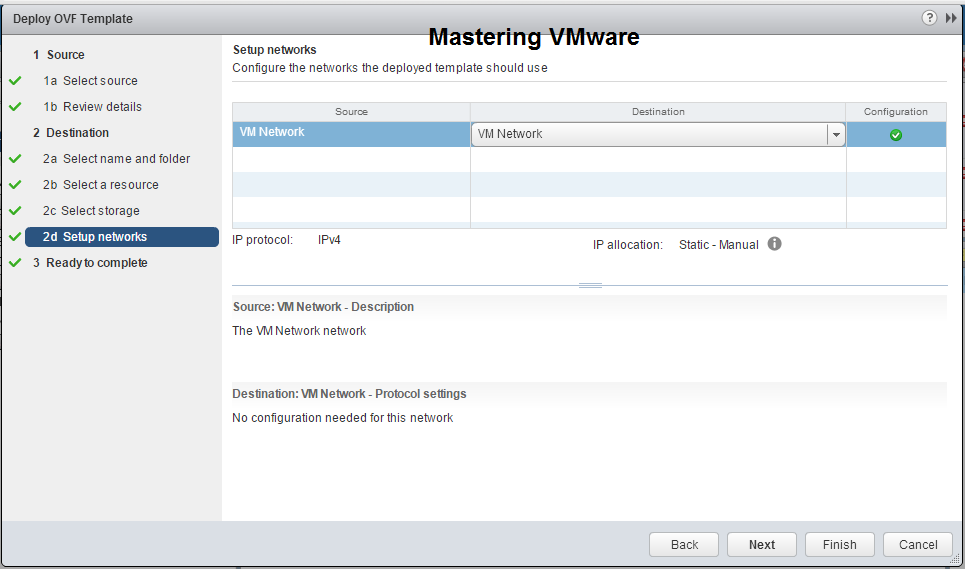Click 'The VM Network network' description text
Viewport: 965px width, 569px height.
(x=299, y=331)
